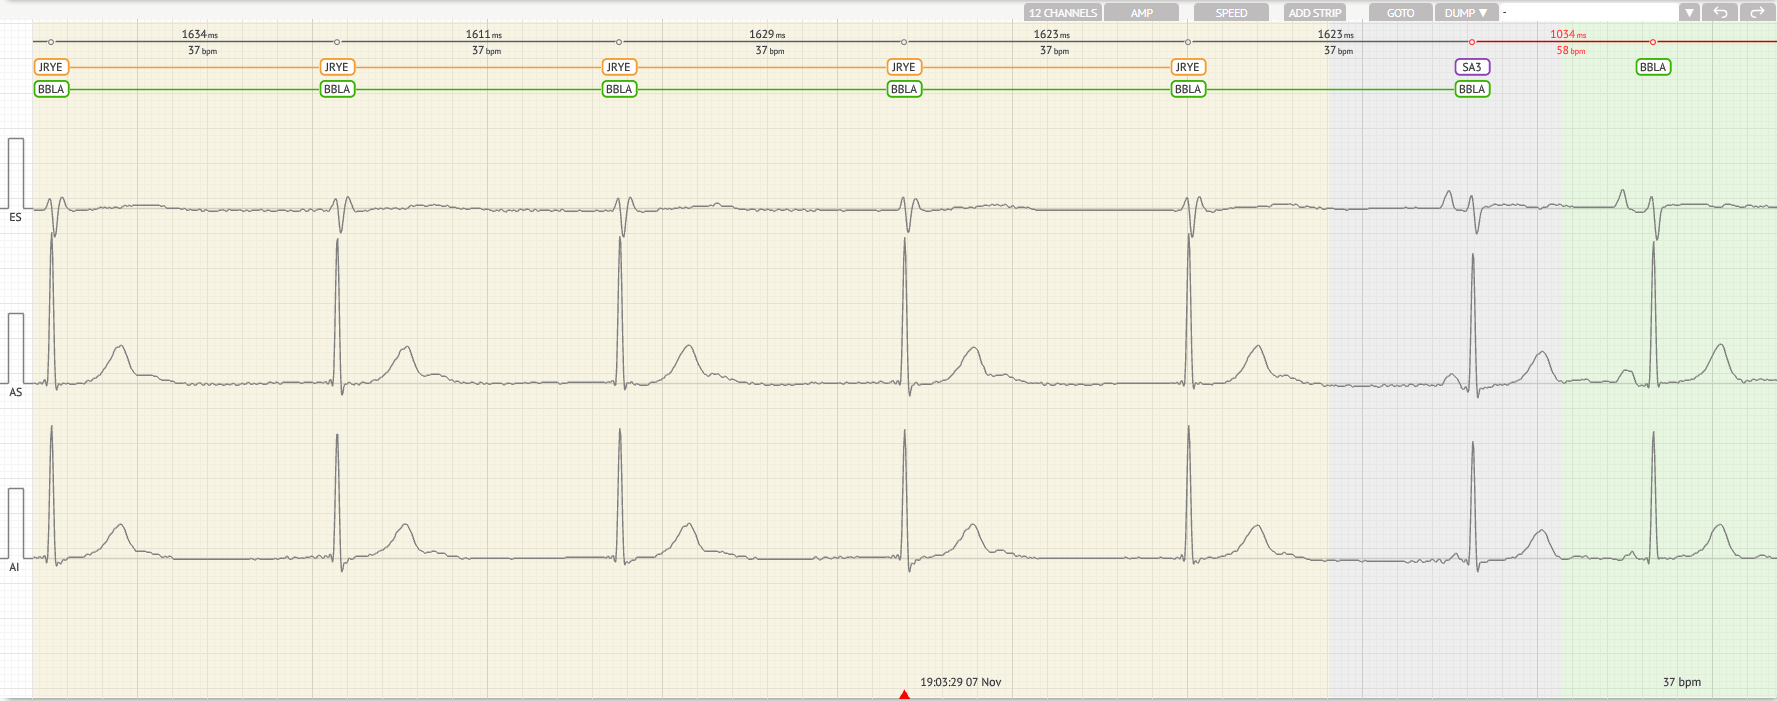This screenshot has width=1777, height=701.
Task: Click the ES lead calibration pulse
Action: 16,173
